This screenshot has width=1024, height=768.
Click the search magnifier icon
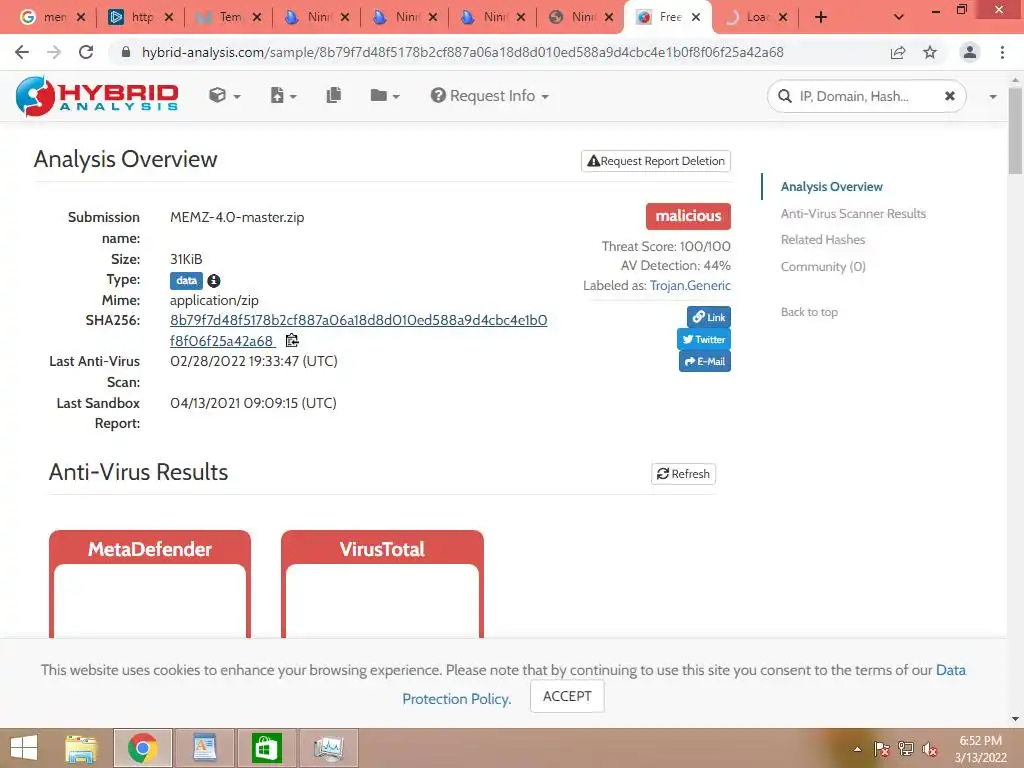coord(784,96)
